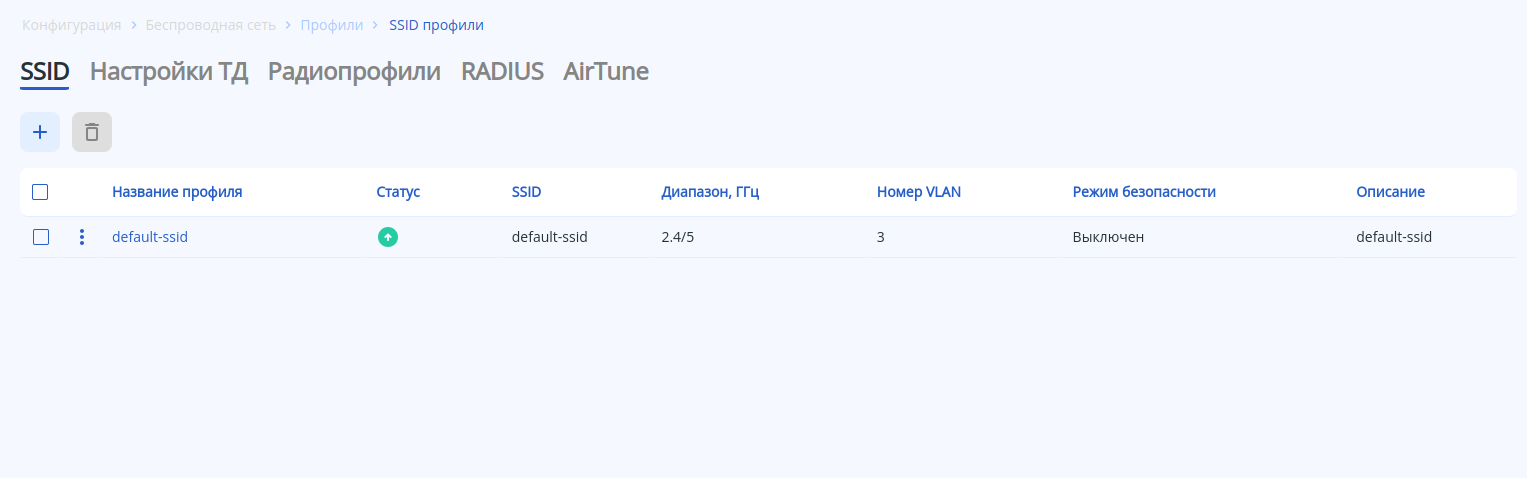The image size is (1527, 478).
Task: Sort by Название профиля column header
Action: (177, 192)
